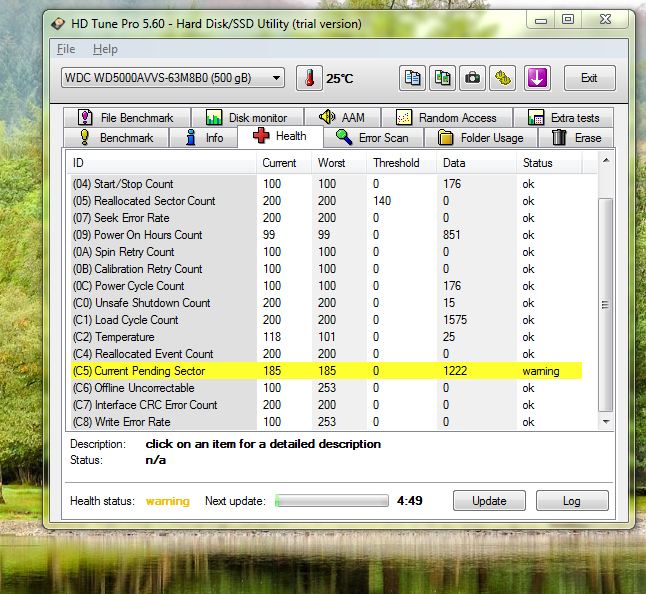646x594 pixels.
Task: Sort by the ID column header
Action: tap(162, 163)
